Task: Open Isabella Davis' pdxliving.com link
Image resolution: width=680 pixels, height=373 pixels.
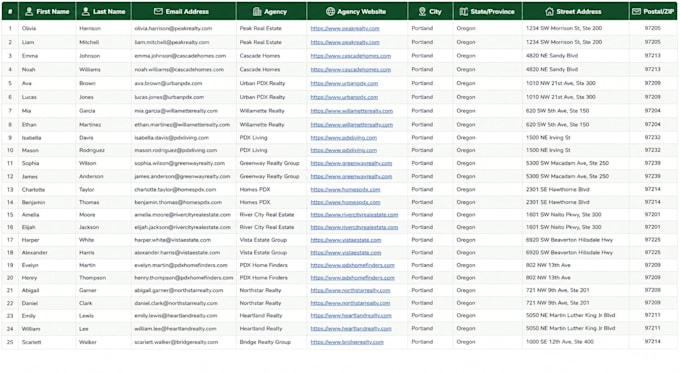Action: click(x=344, y=138)
